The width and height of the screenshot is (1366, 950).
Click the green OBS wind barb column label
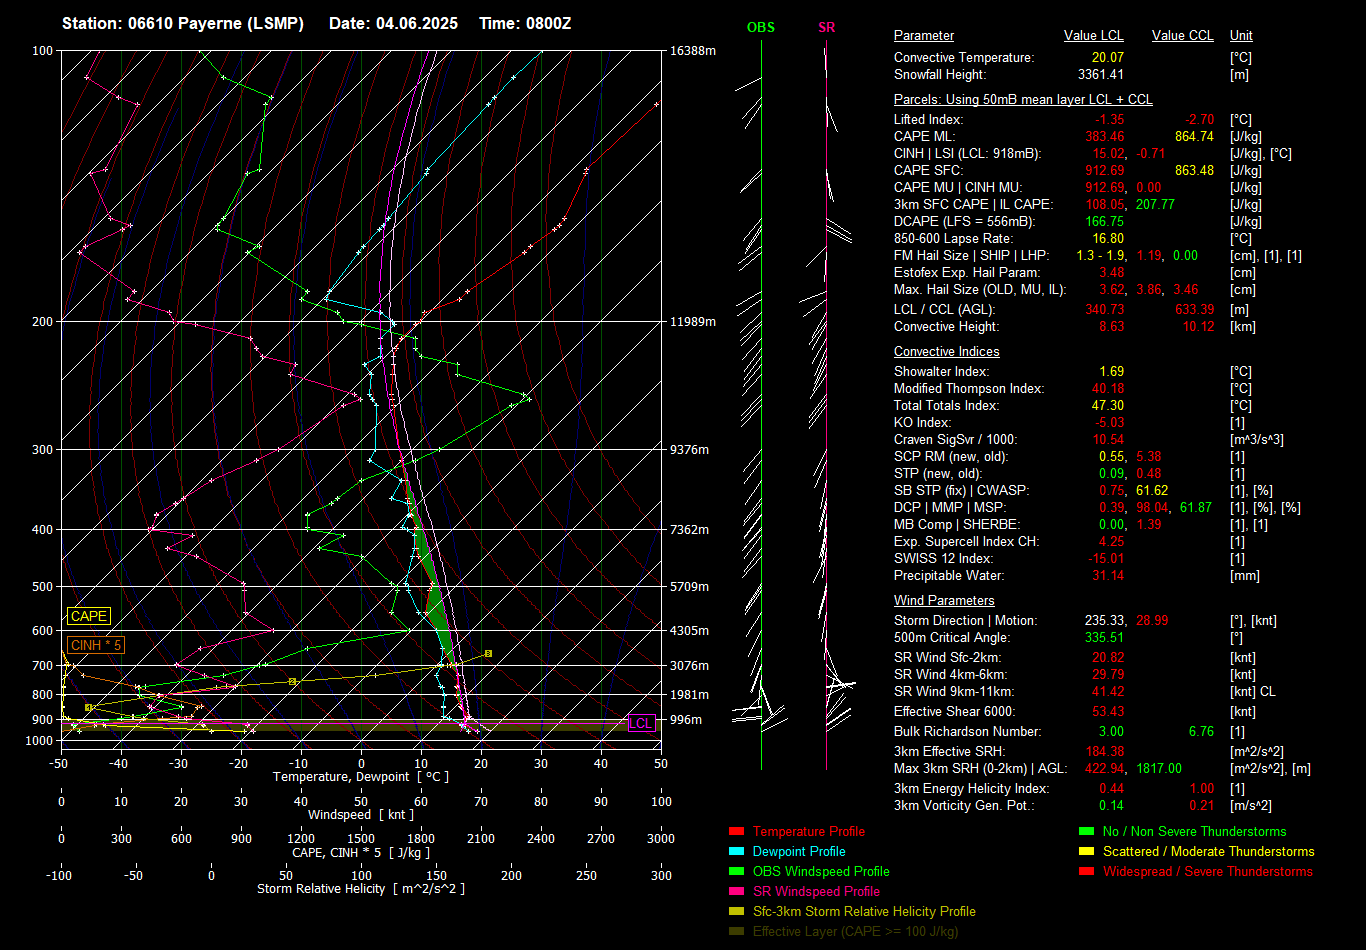[x=760, y=28]
